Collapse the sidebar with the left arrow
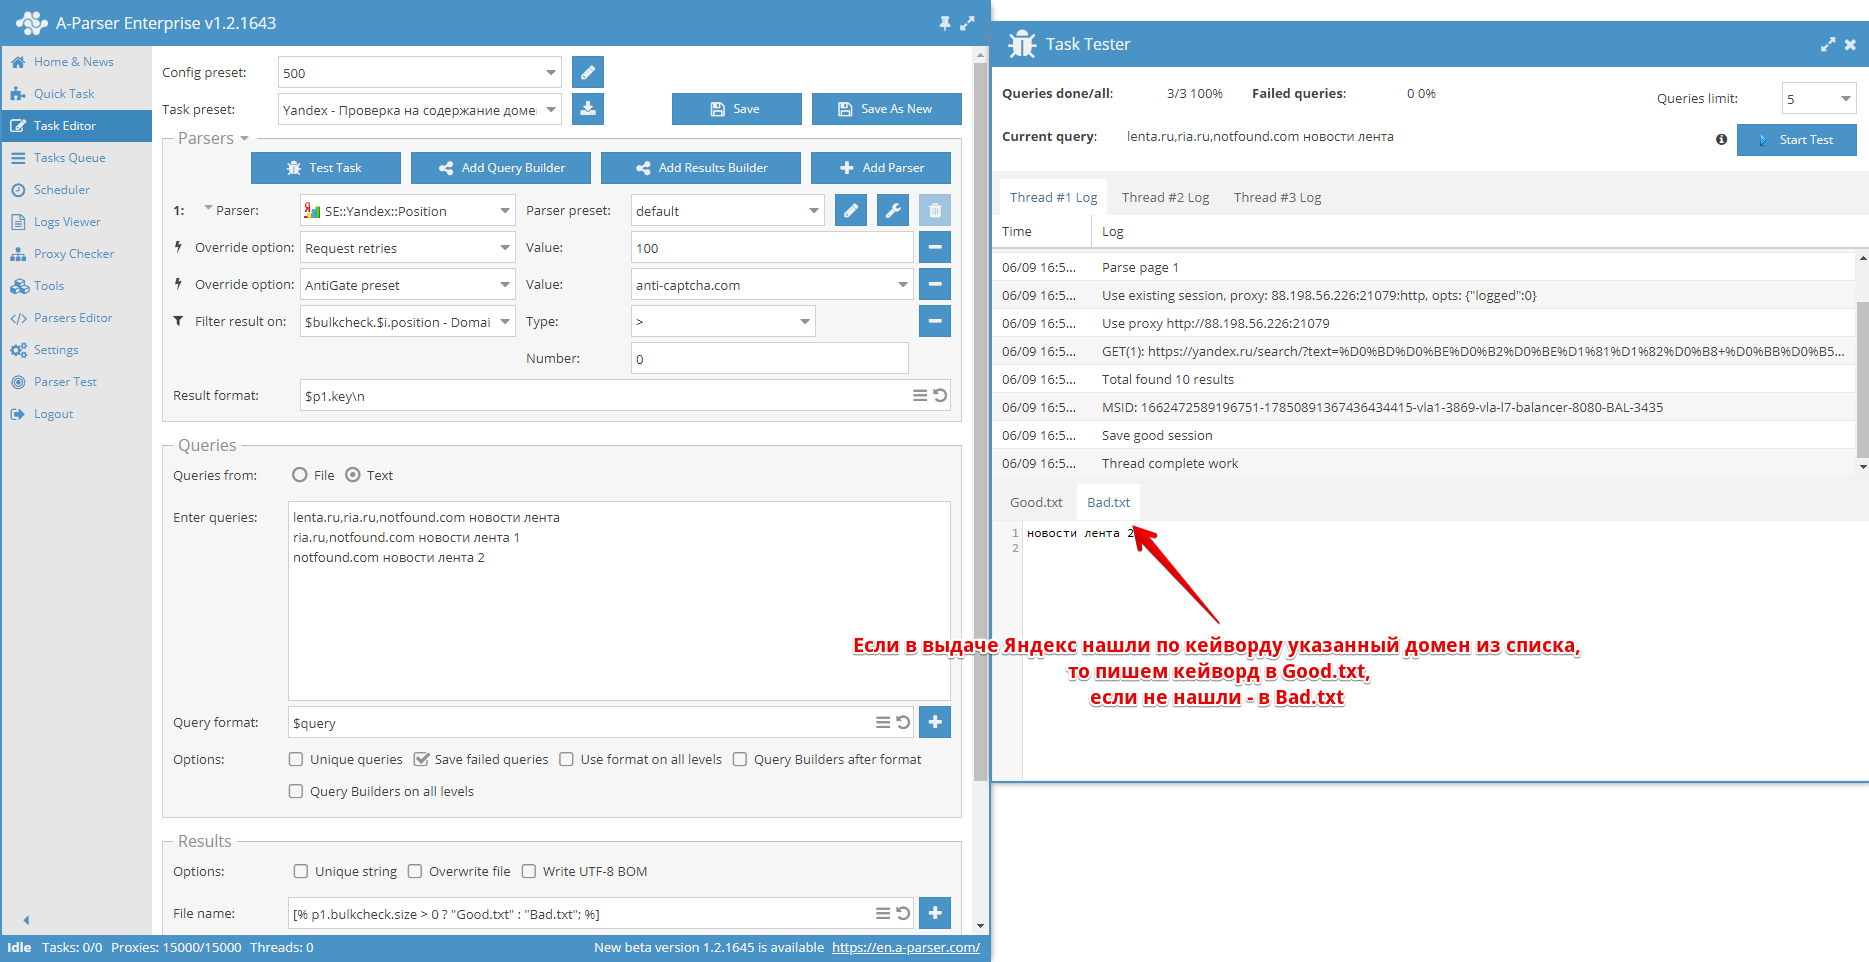Viewport: 1869px width, 962px height. coord(26,920)
